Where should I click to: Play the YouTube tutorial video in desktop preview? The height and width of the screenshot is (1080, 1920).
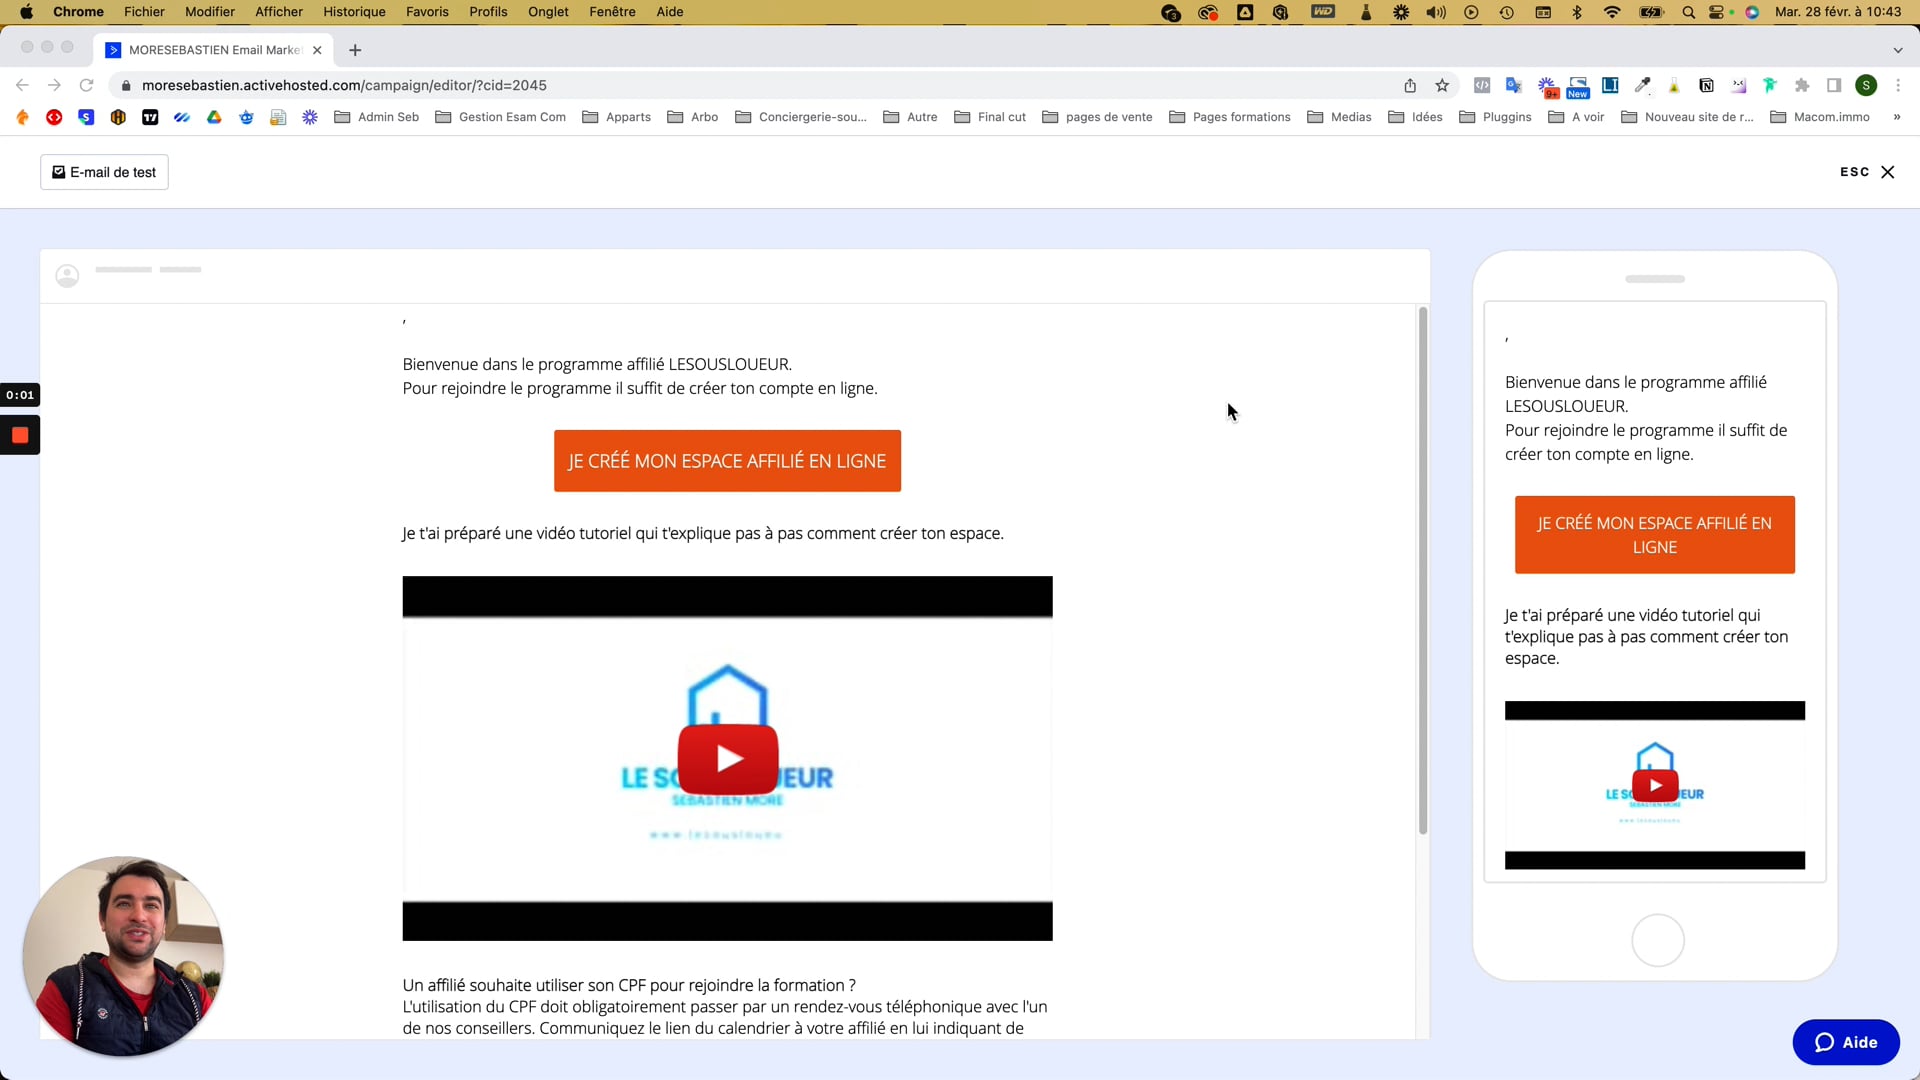click(727, 759)
